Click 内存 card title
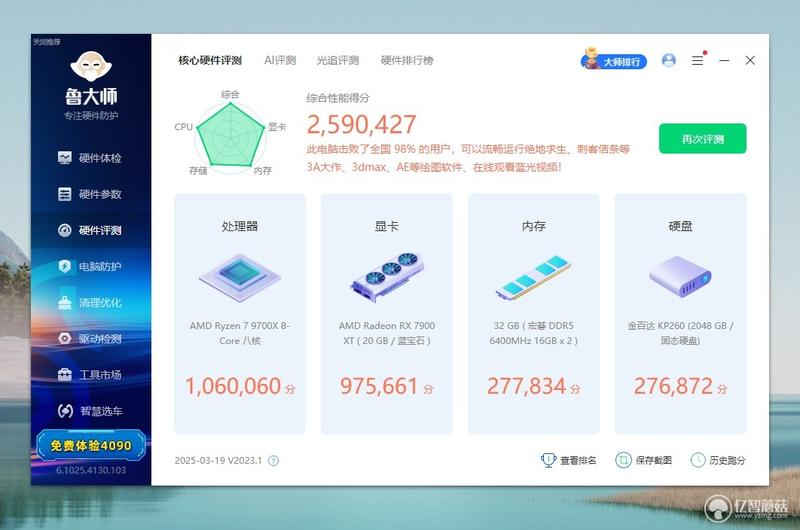This screenshot has width=800, height=530. tap(533, 226)
